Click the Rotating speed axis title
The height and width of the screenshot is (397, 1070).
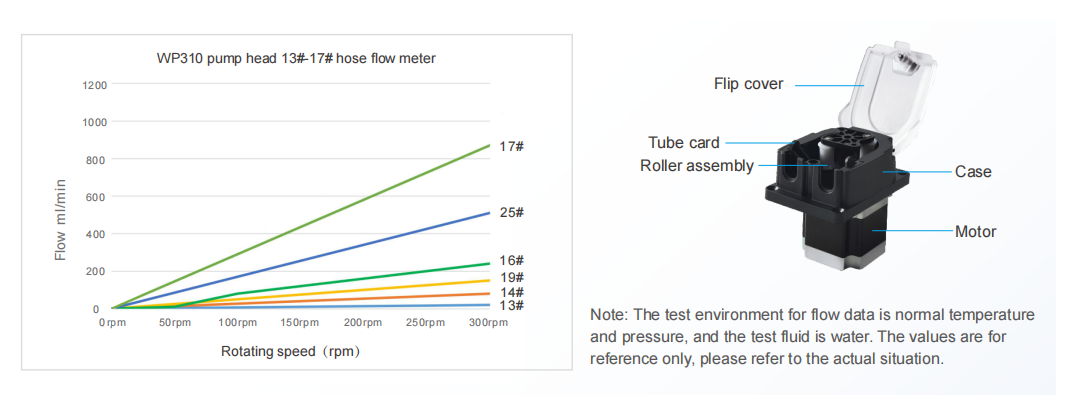(x=290, y=352)
